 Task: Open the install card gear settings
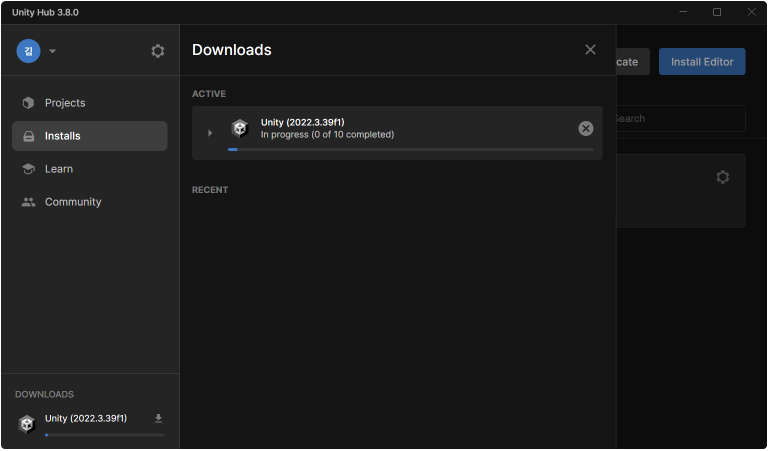tap(722, 177)
